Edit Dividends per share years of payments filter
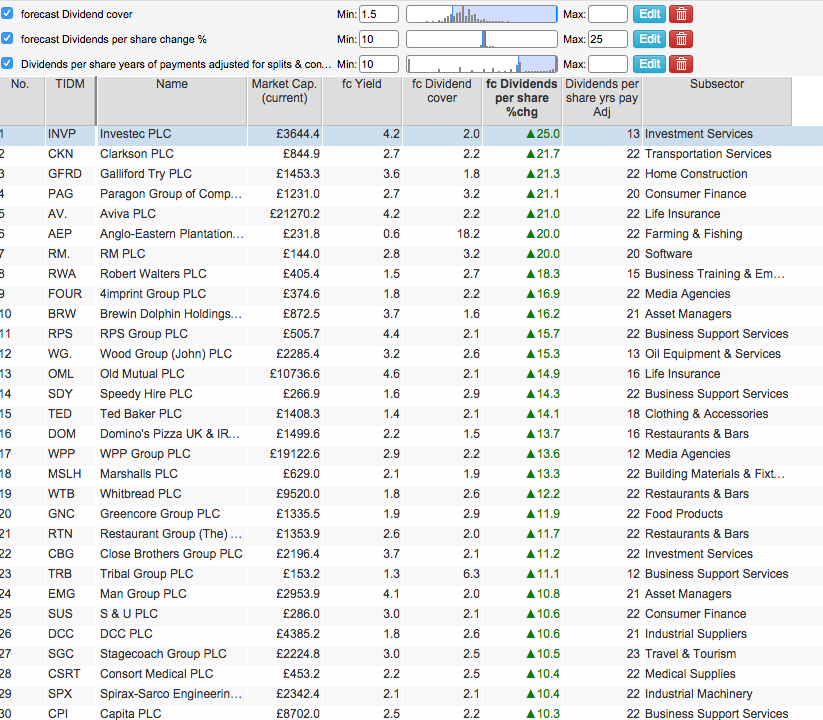Screen dimensions: 823x720 click(x=649, y=64)
